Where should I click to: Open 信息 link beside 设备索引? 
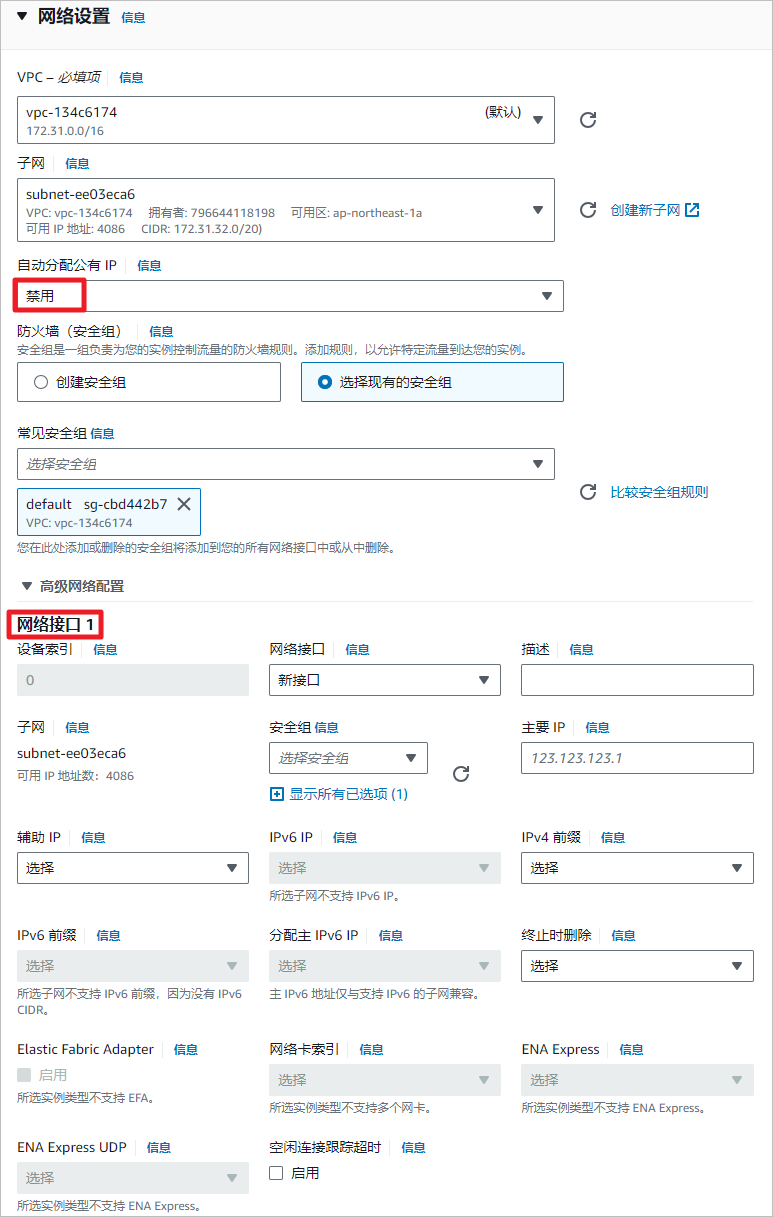(x=105, y=649)
